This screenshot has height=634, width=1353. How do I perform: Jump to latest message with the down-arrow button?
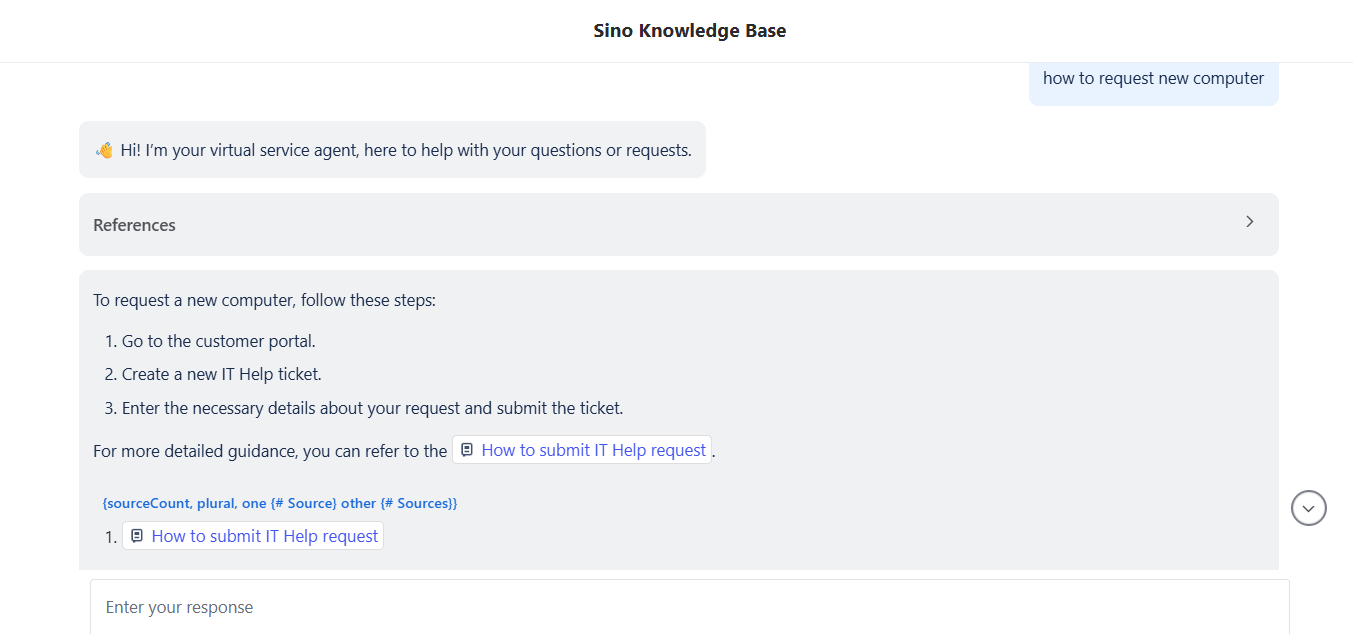(1309, 508)
